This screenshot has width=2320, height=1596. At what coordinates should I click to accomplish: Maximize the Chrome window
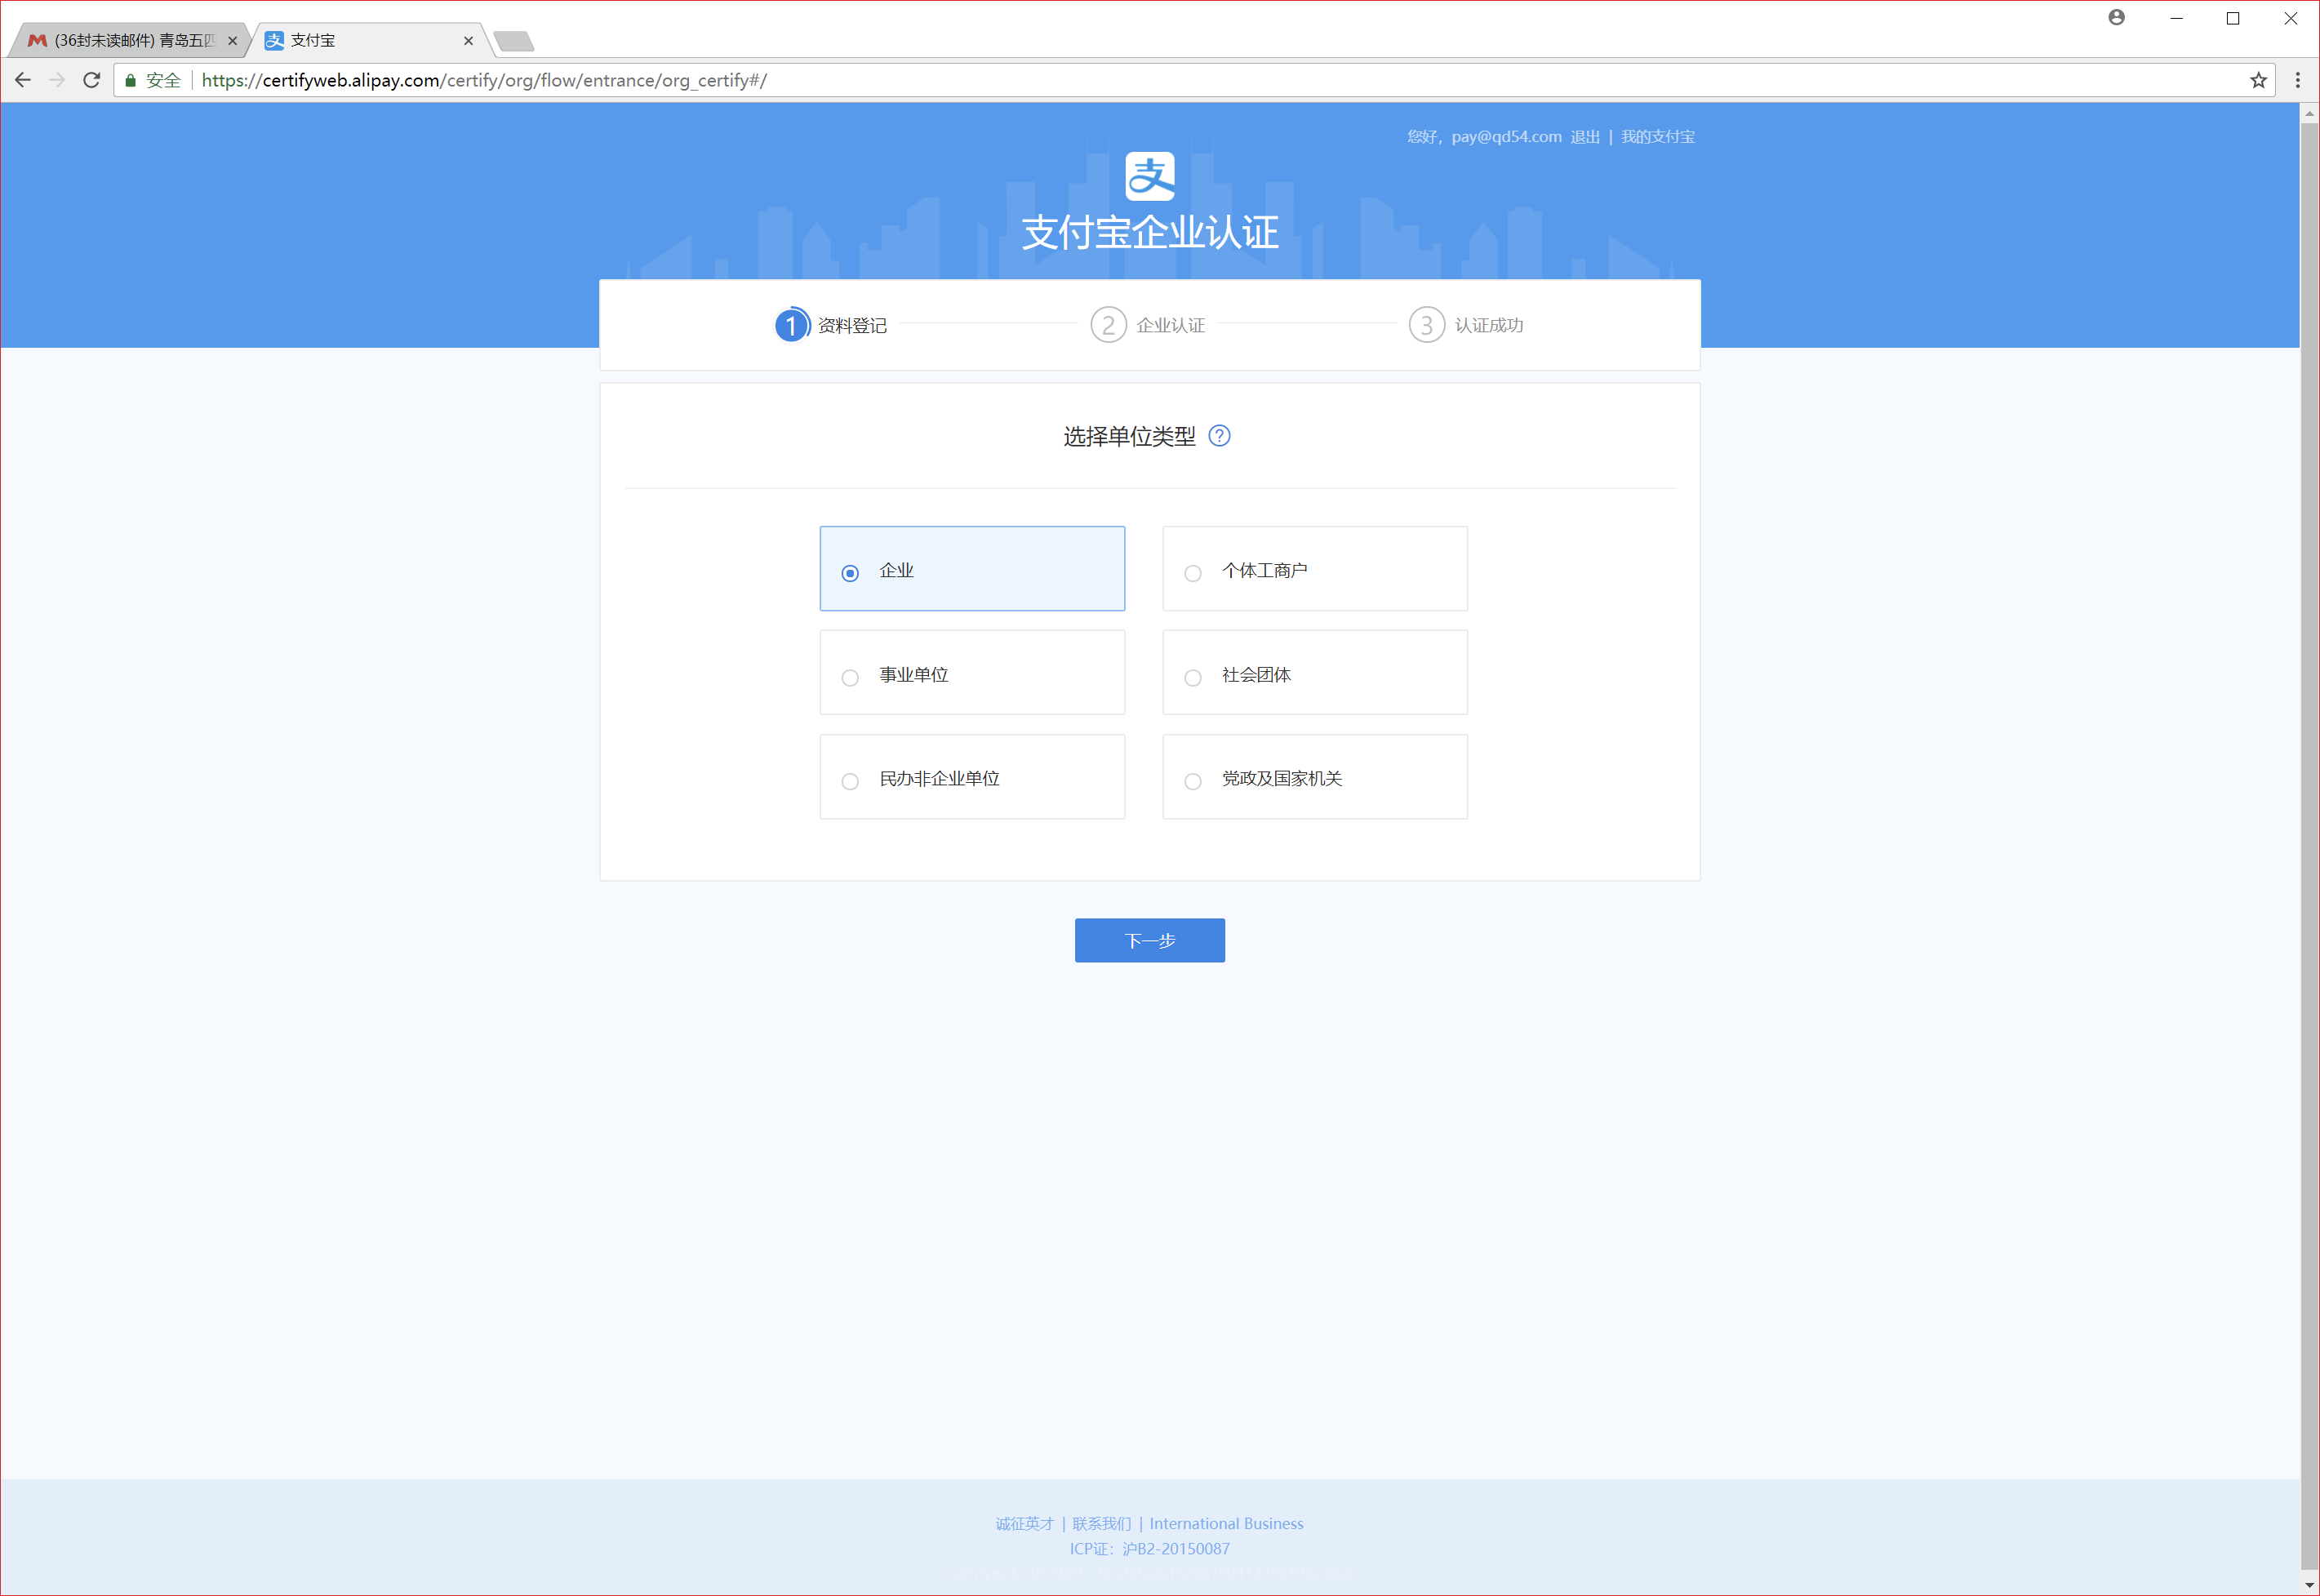point(2233,18)
